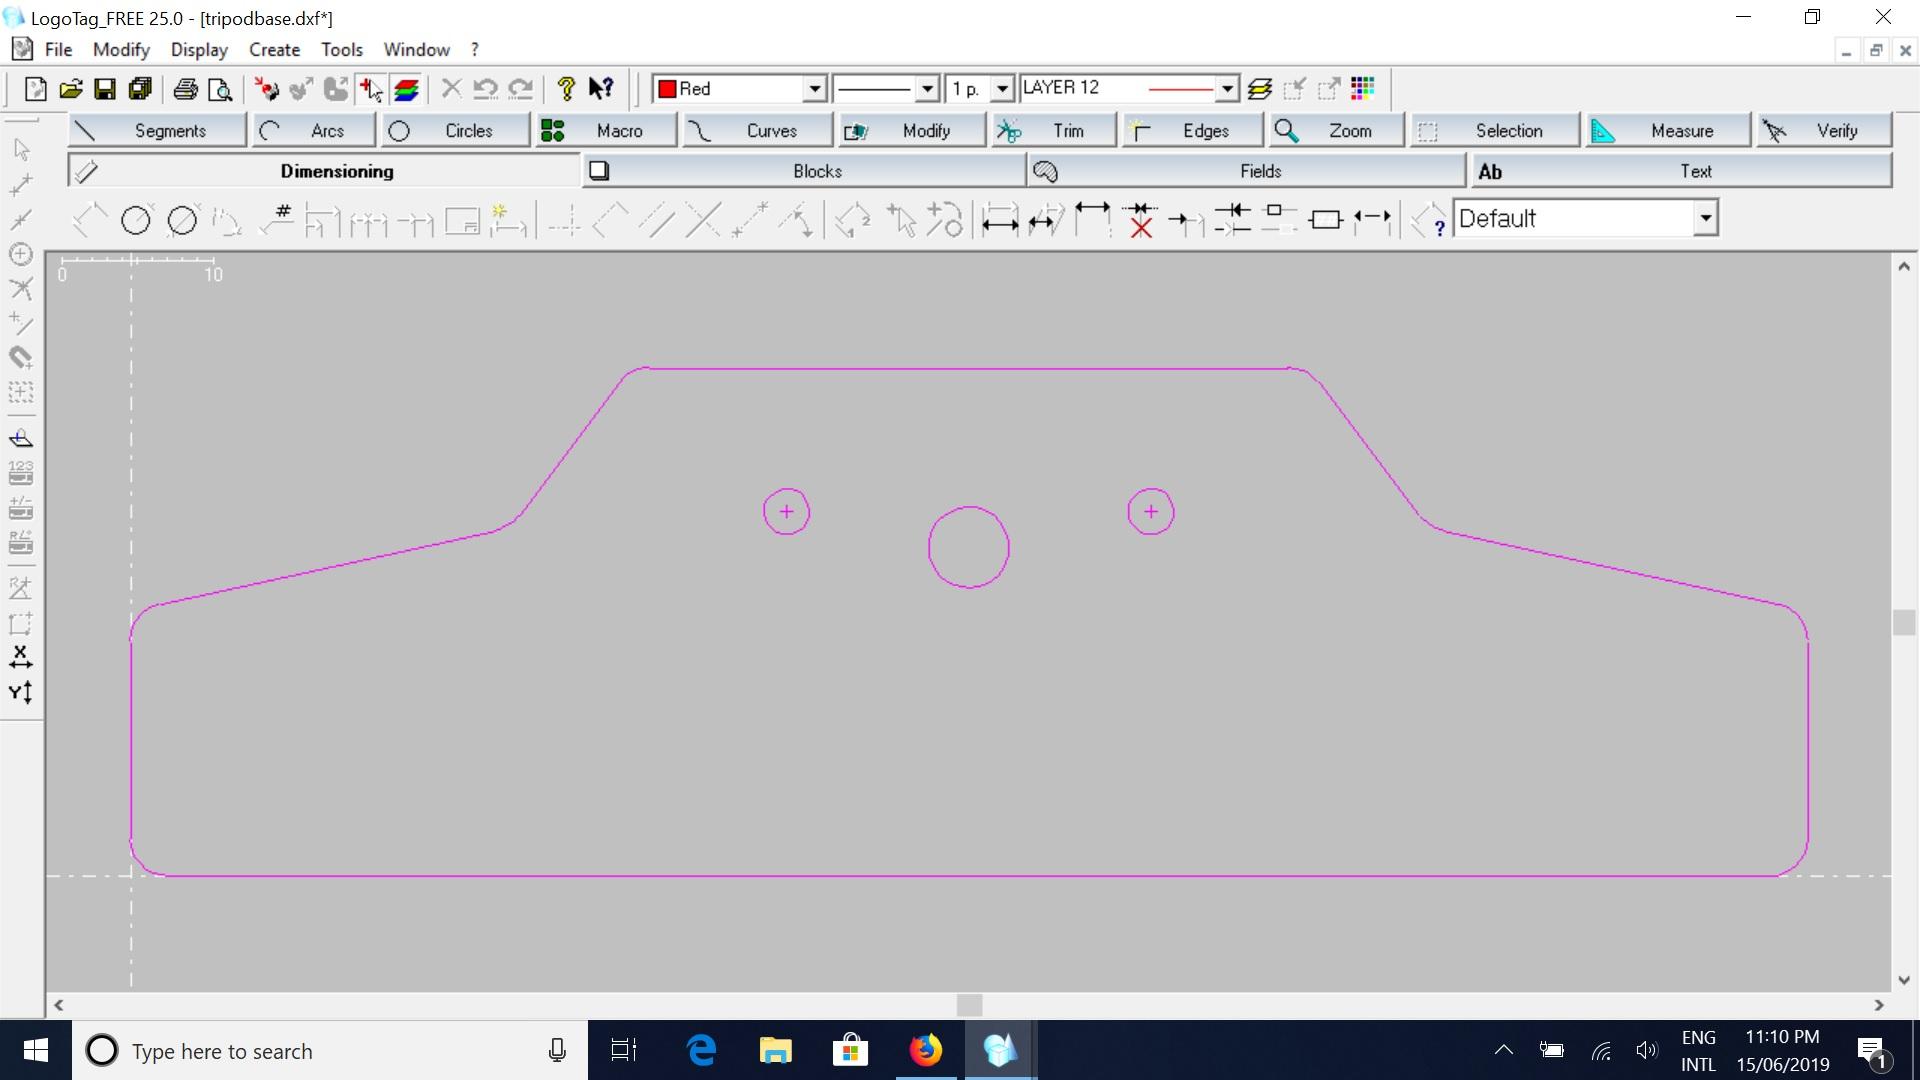The image size is (1920, 1080).
Task: Click the Save All multiple-disks icon
Action: 140,89
